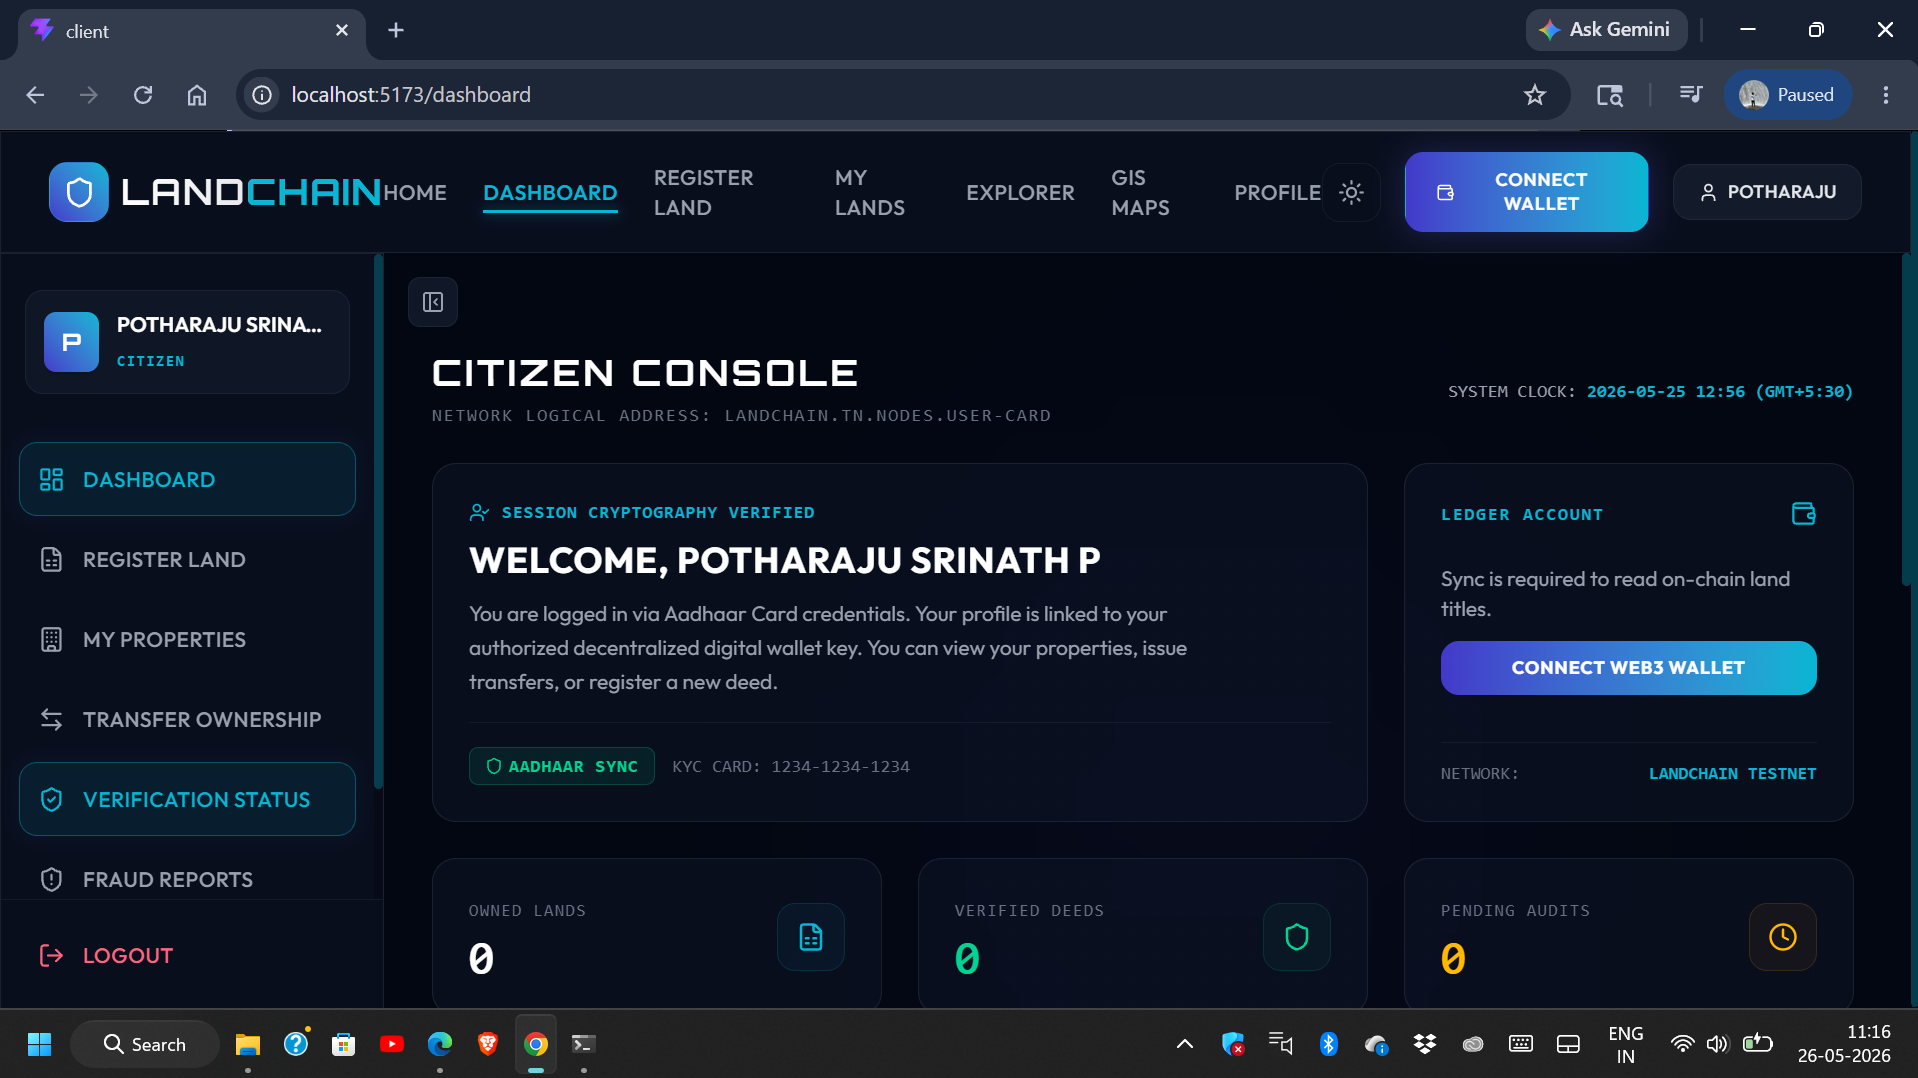Open REGISTER LAND in the top navigation
Image resolution: width=1918 pixels, height=1078 pixels.
(704, 193)
